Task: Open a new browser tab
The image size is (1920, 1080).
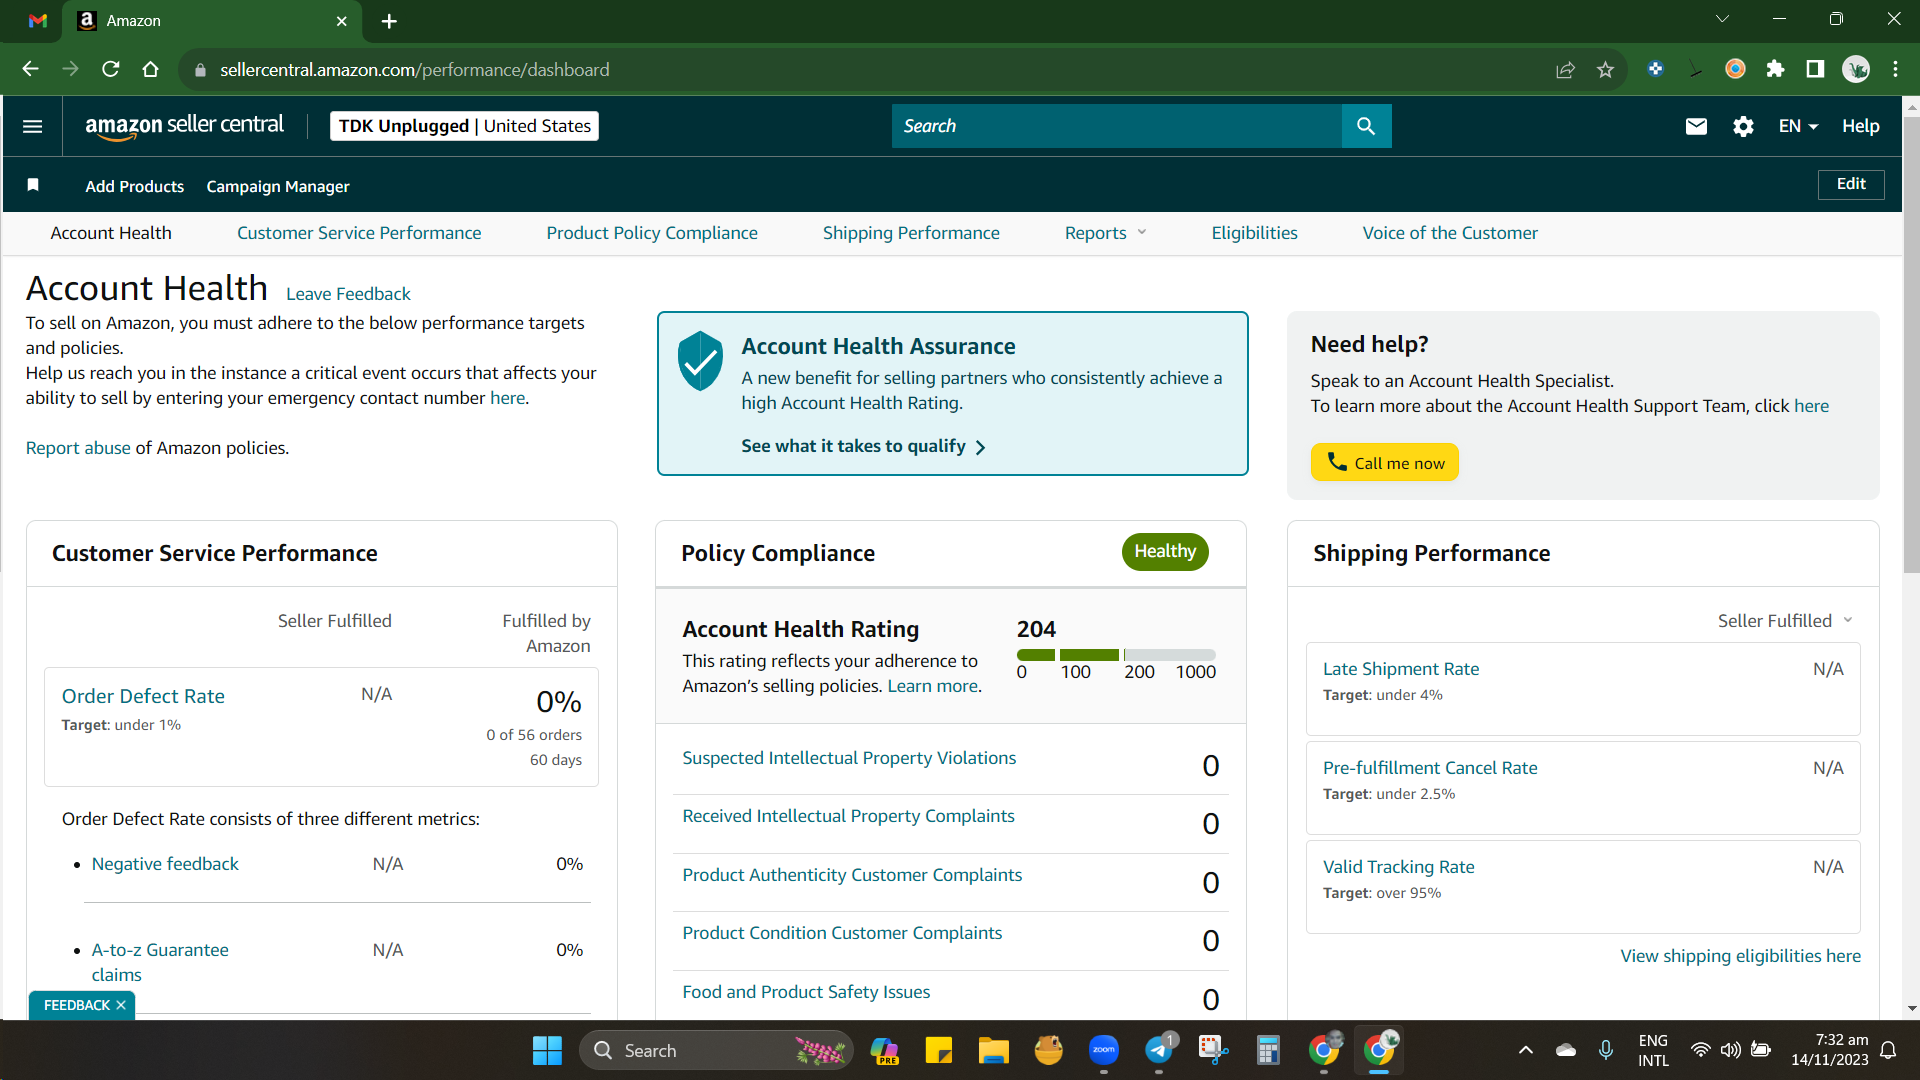Action: point(389,21)
